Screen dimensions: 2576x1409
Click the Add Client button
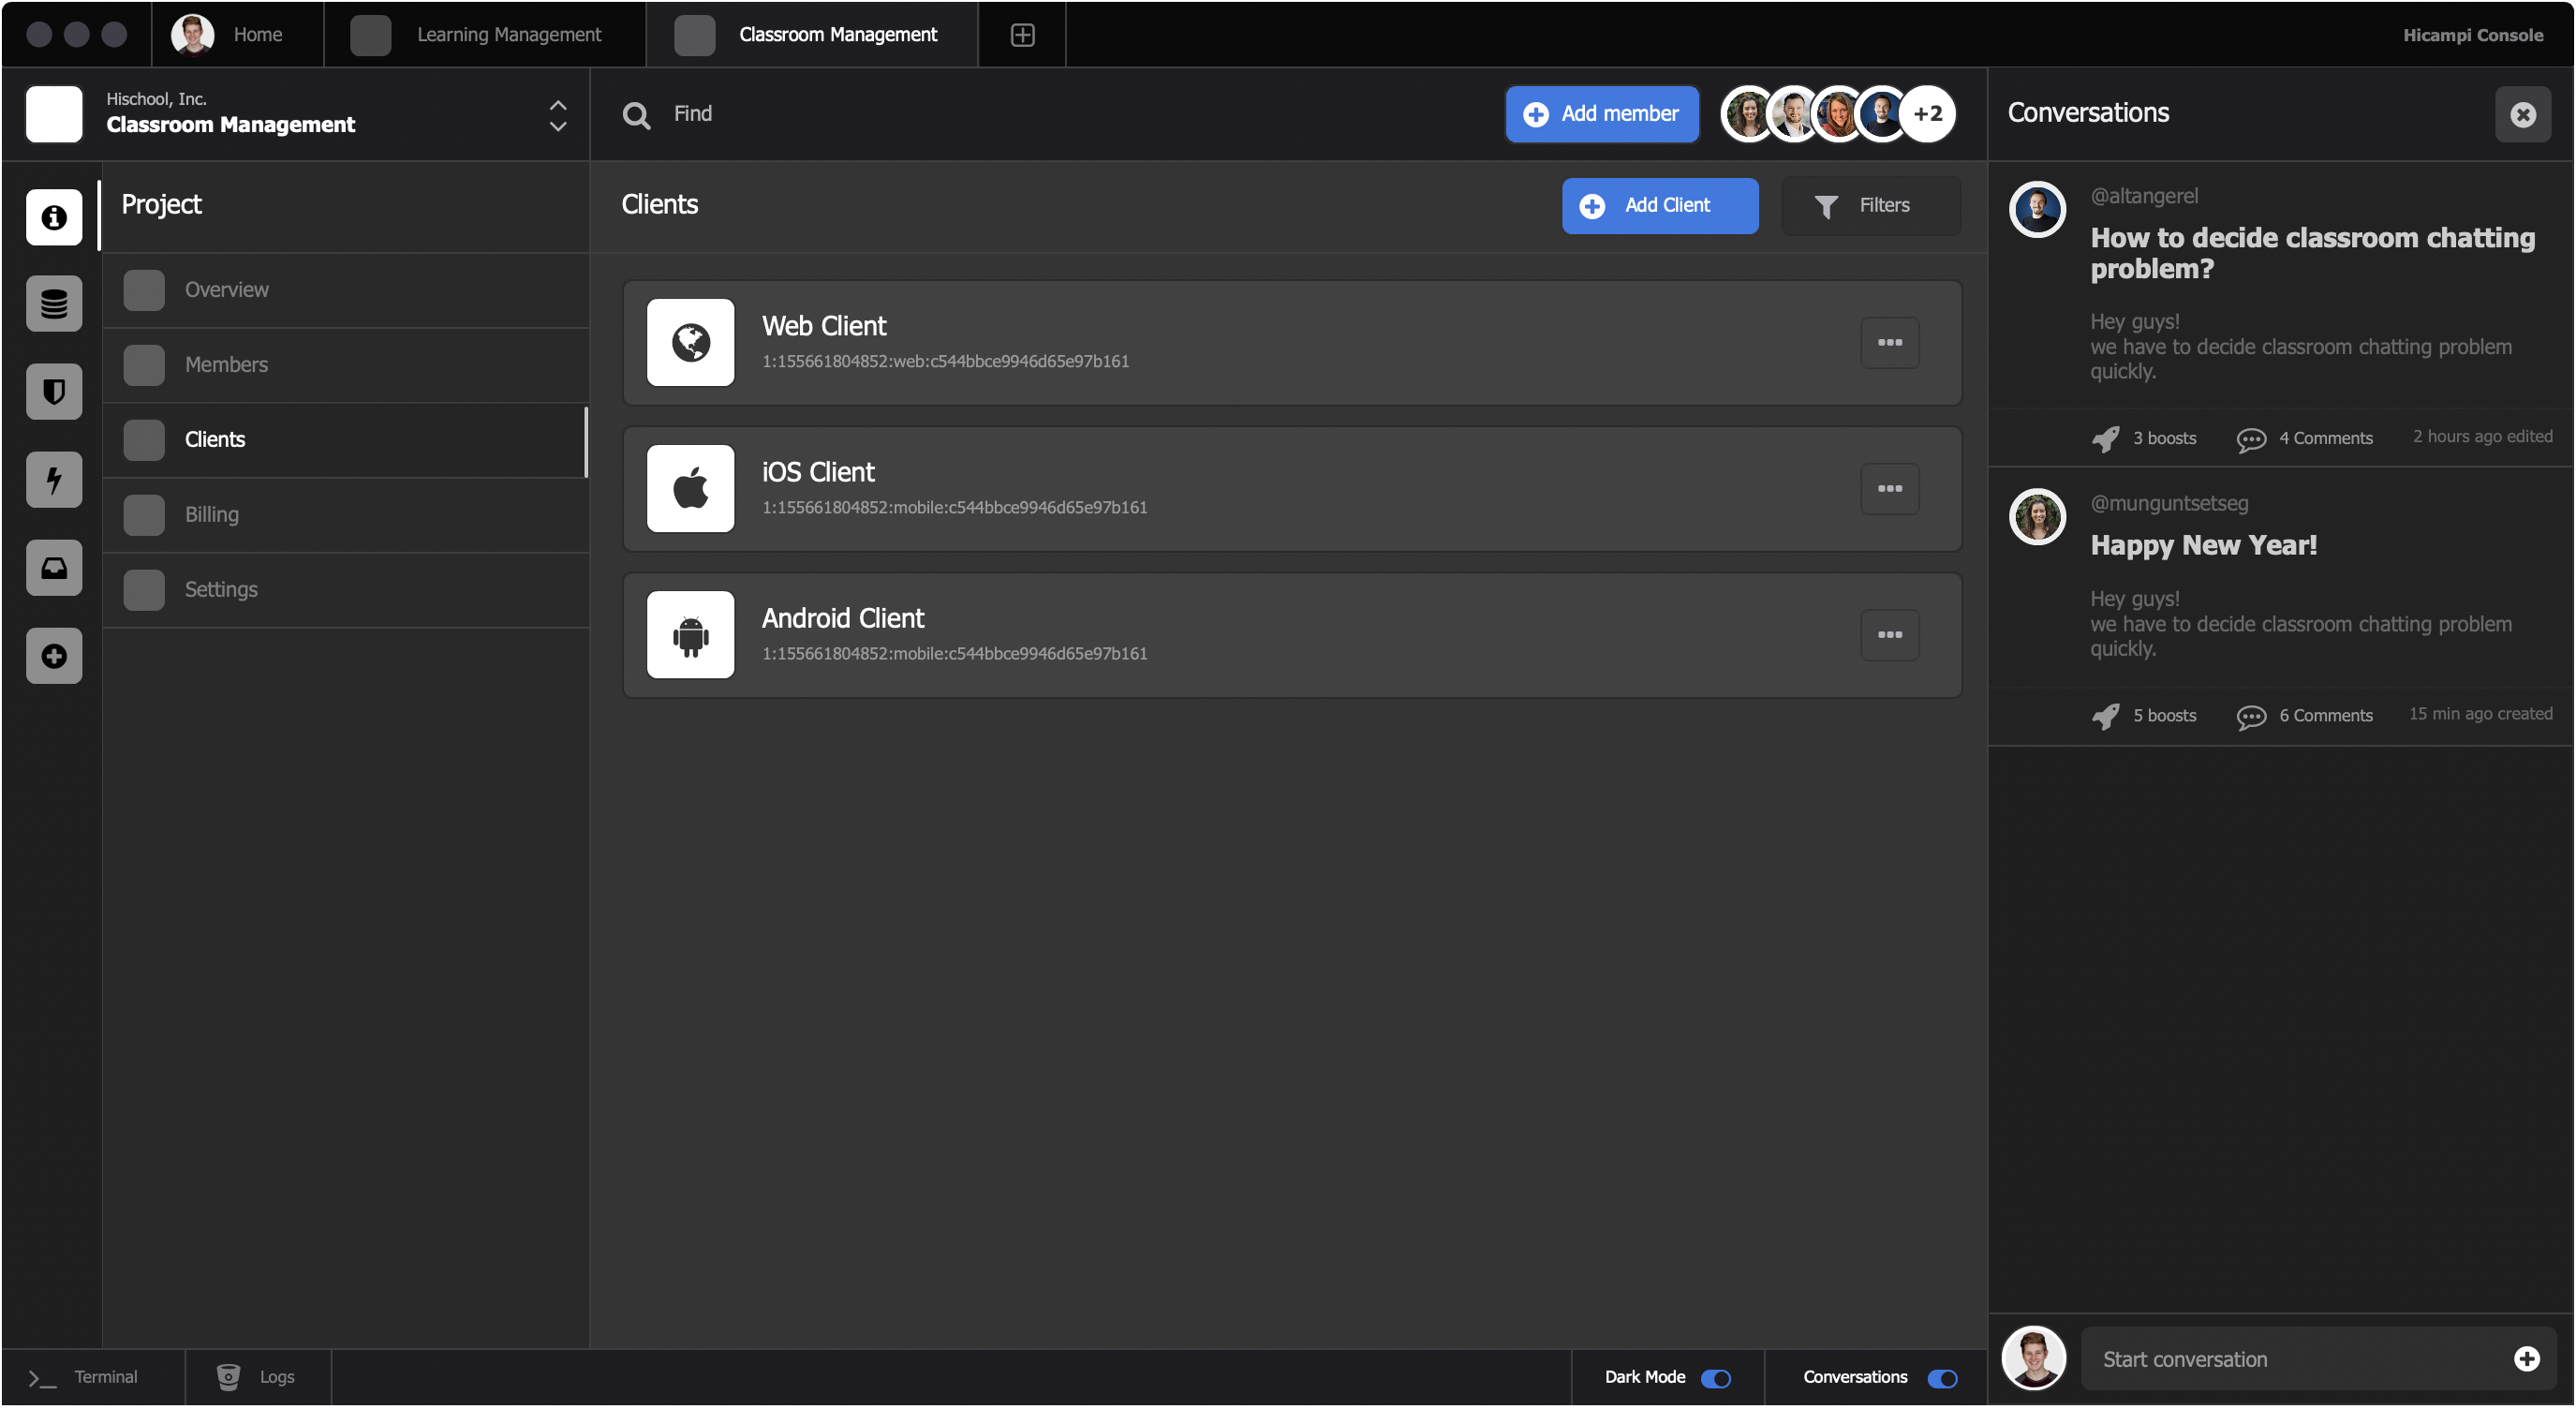point(1659,205)
